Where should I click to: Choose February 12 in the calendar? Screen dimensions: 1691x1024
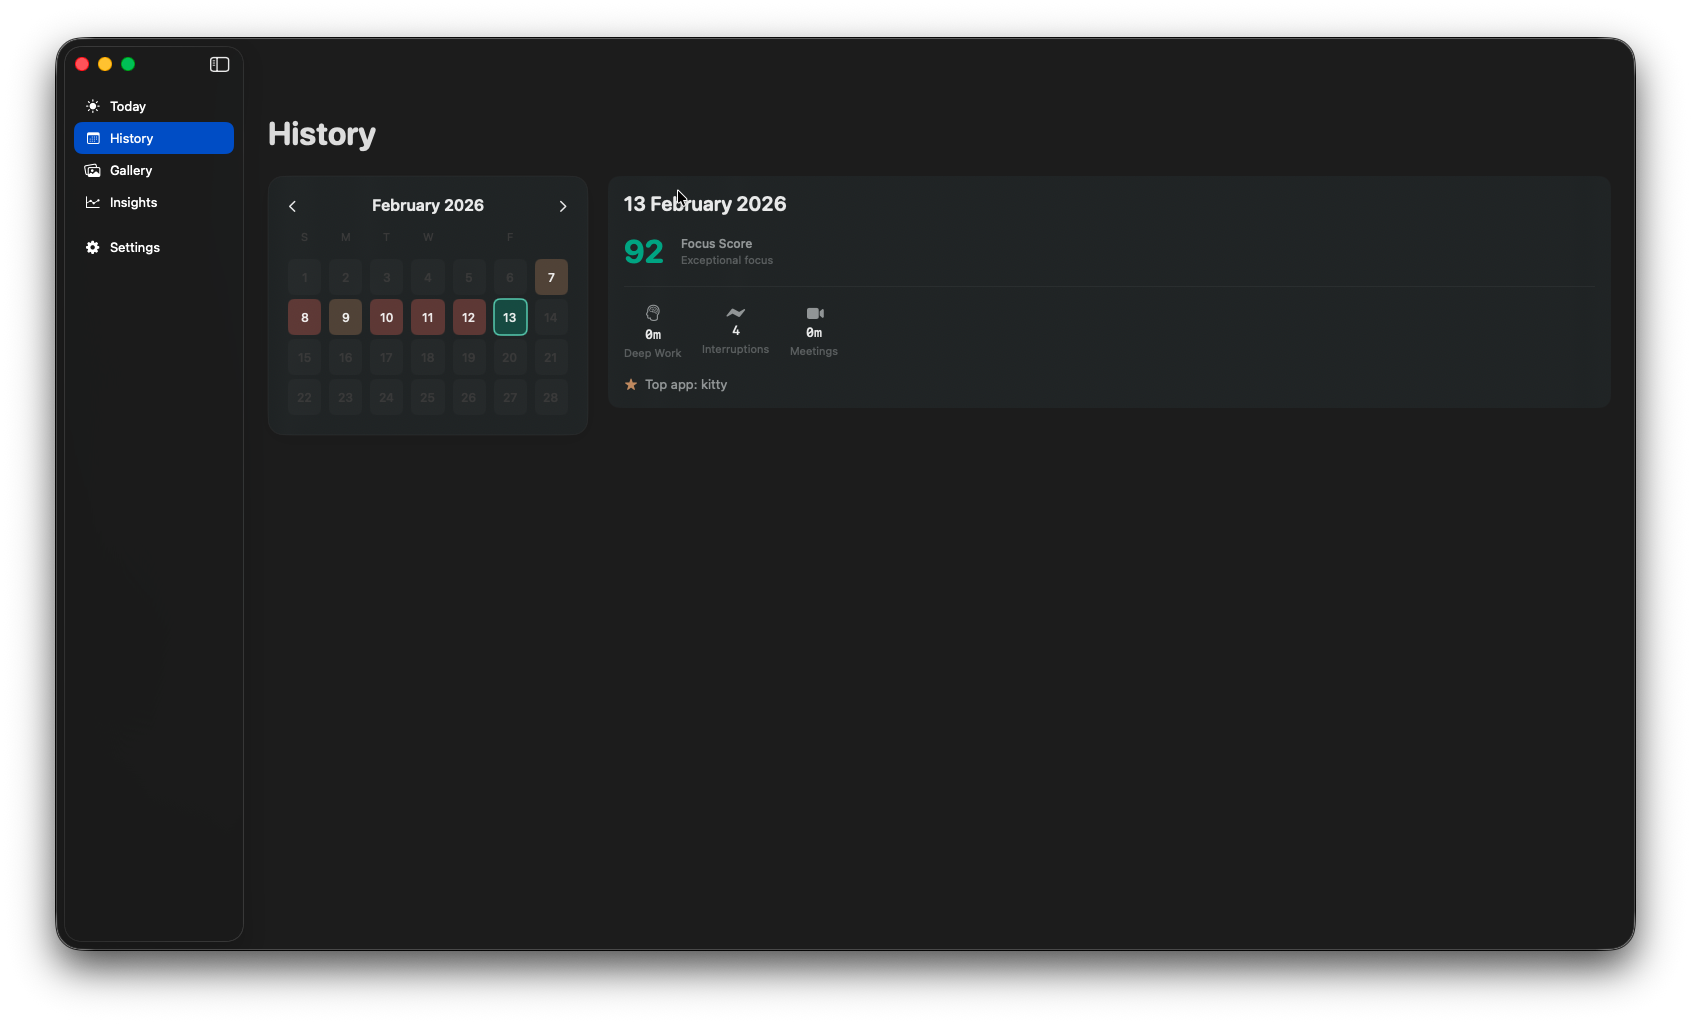(x=468, y=317)
